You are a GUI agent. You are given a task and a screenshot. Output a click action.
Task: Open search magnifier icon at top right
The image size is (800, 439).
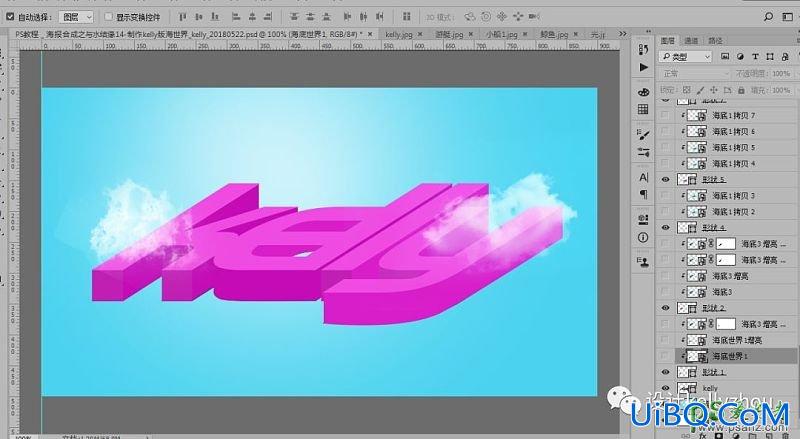coord(768,17)
